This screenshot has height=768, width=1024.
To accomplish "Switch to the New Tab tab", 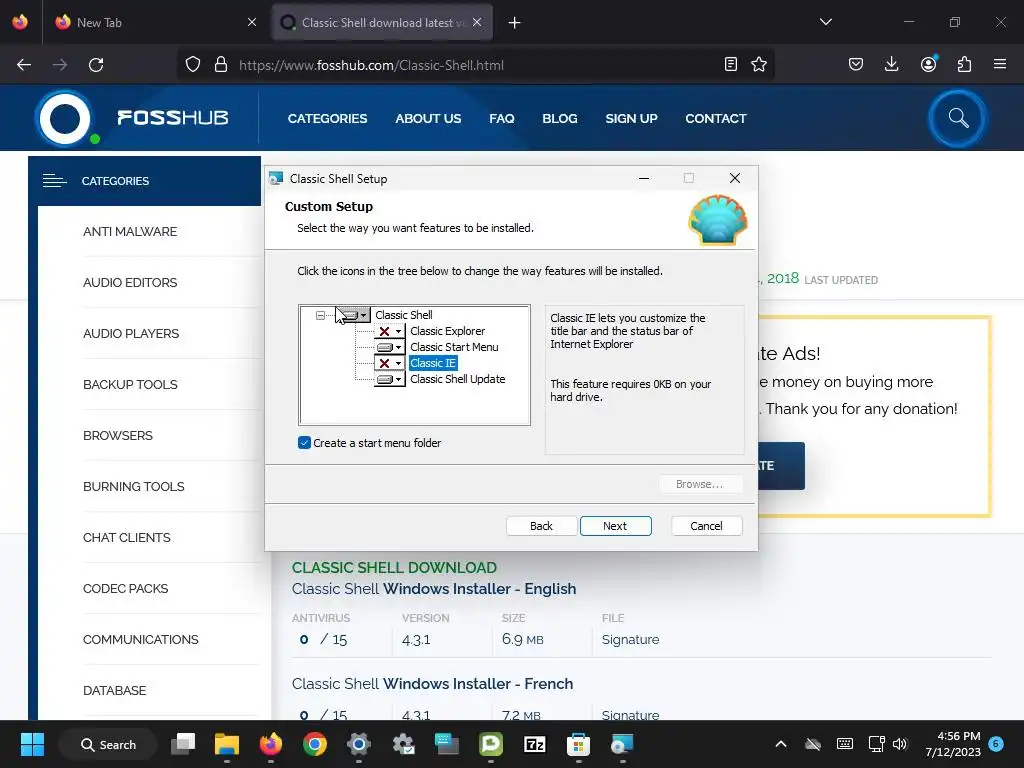I will tap(155, 23).
